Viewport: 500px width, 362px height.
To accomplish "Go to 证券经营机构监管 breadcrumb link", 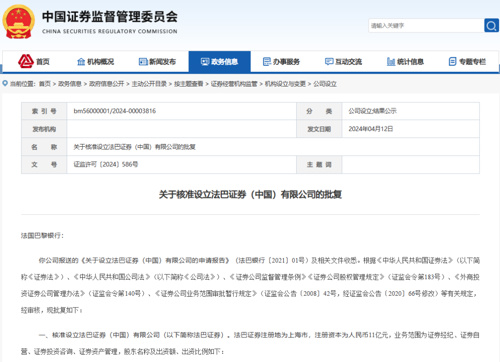I will coord(234,84).
